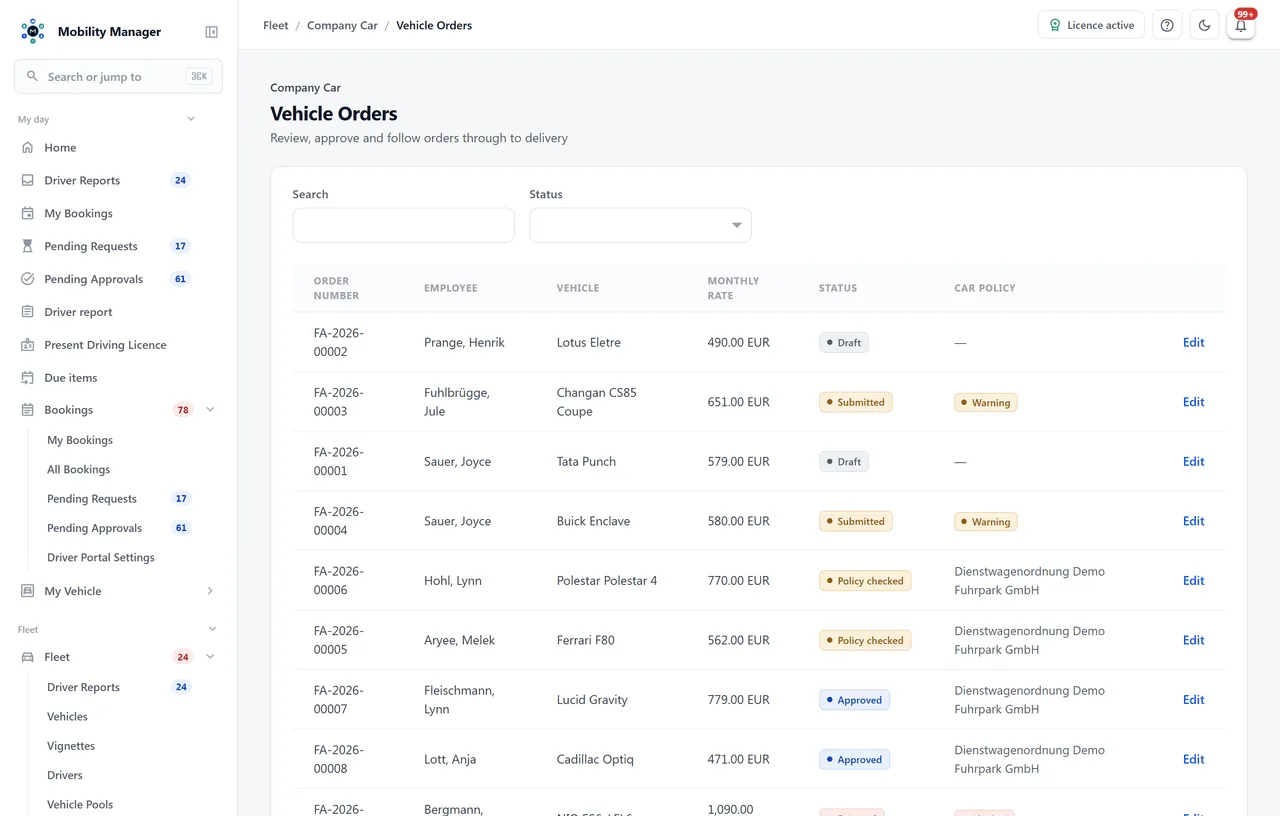Collapse the My day section chevron
1280x816 pixels.
191,119
